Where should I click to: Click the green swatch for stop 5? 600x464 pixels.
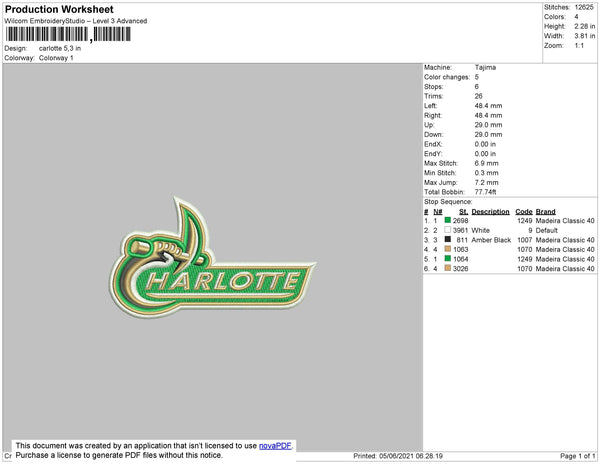pyautogui.click(x=447, y=259)
